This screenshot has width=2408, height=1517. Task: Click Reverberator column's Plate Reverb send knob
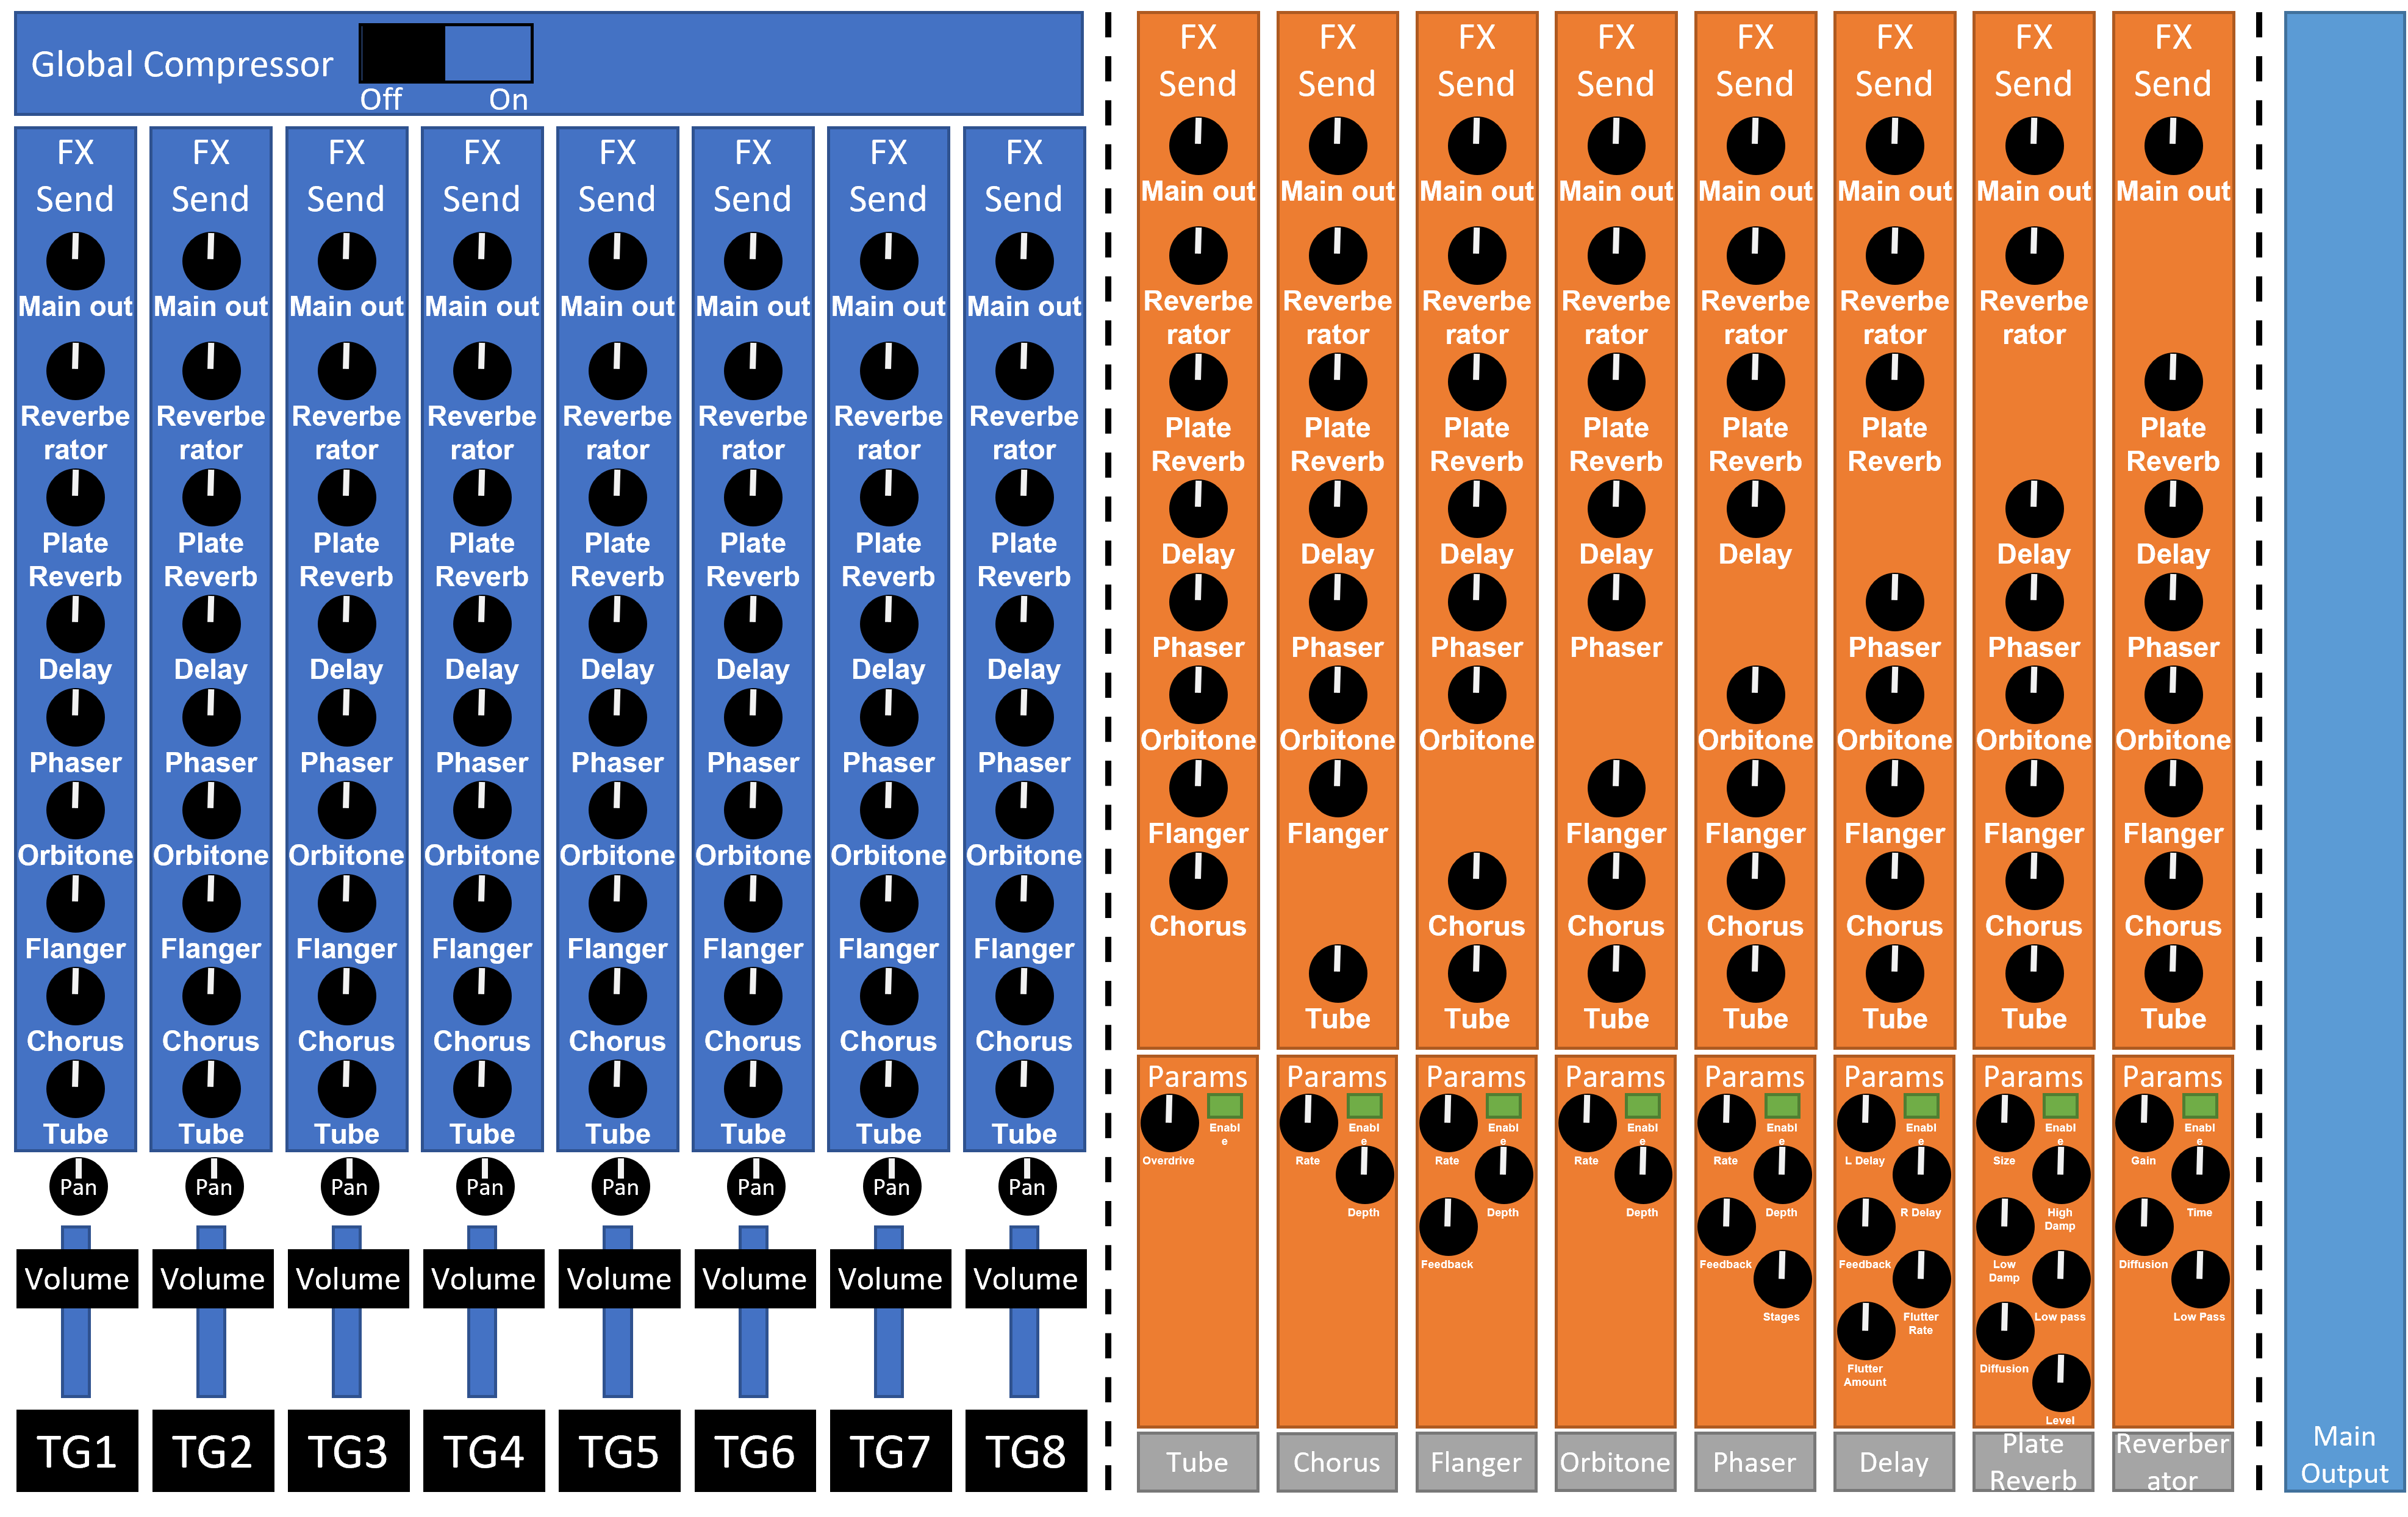[x=2173, y=382]
